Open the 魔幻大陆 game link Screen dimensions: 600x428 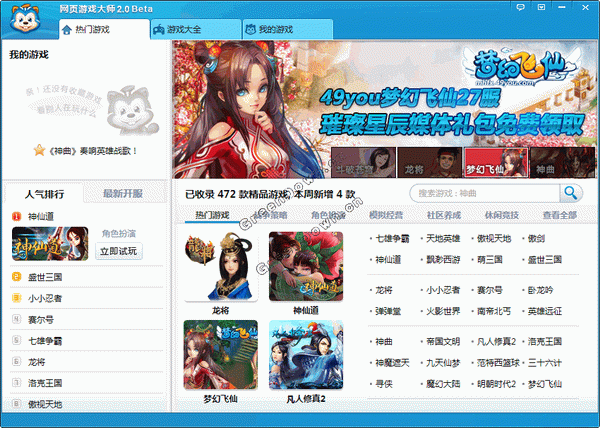[443, 384]
